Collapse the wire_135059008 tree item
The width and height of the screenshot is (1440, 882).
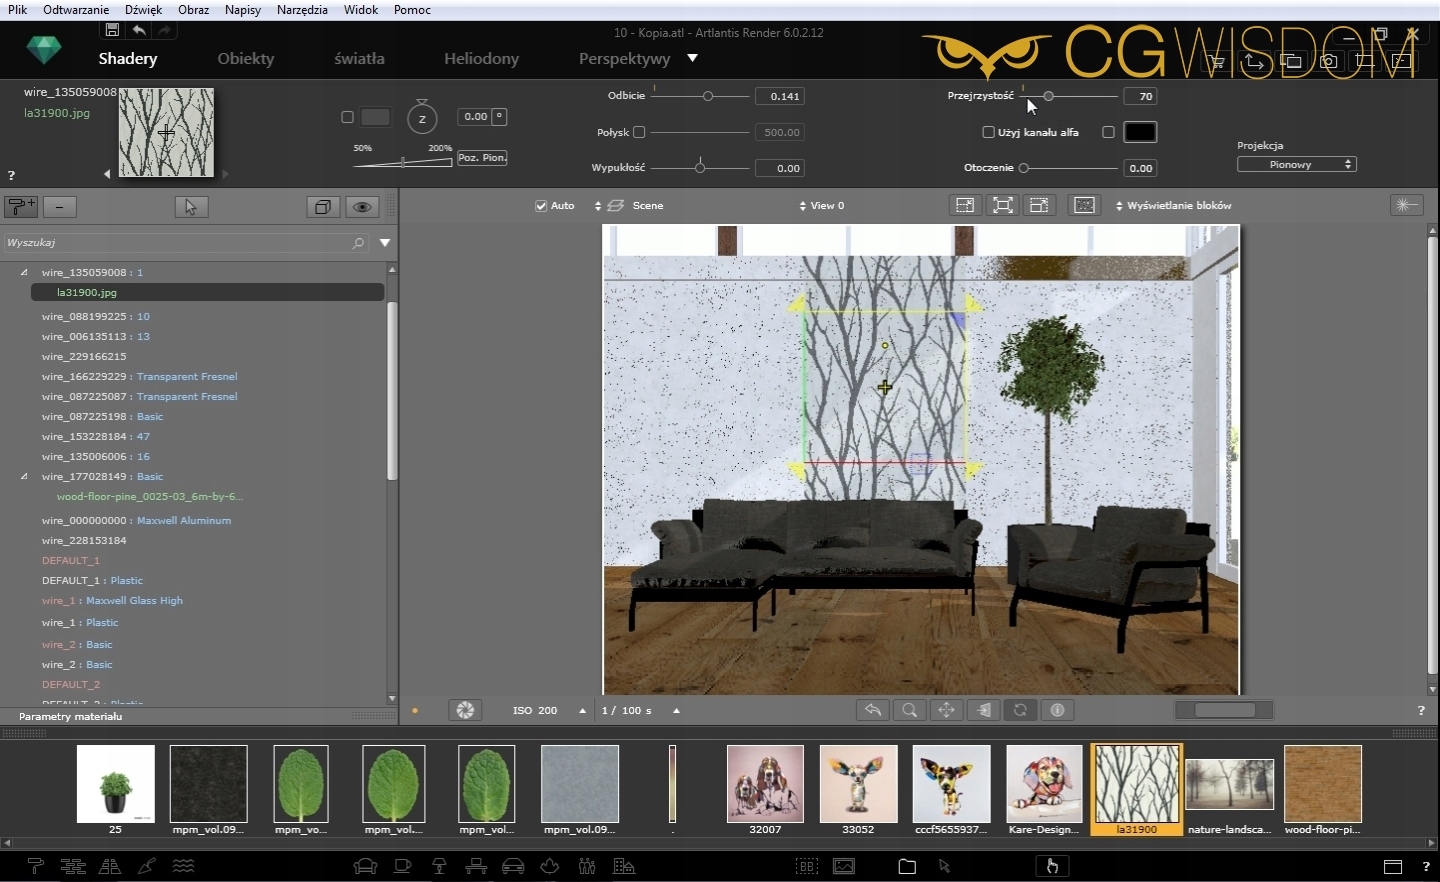[x=24, y=272]
